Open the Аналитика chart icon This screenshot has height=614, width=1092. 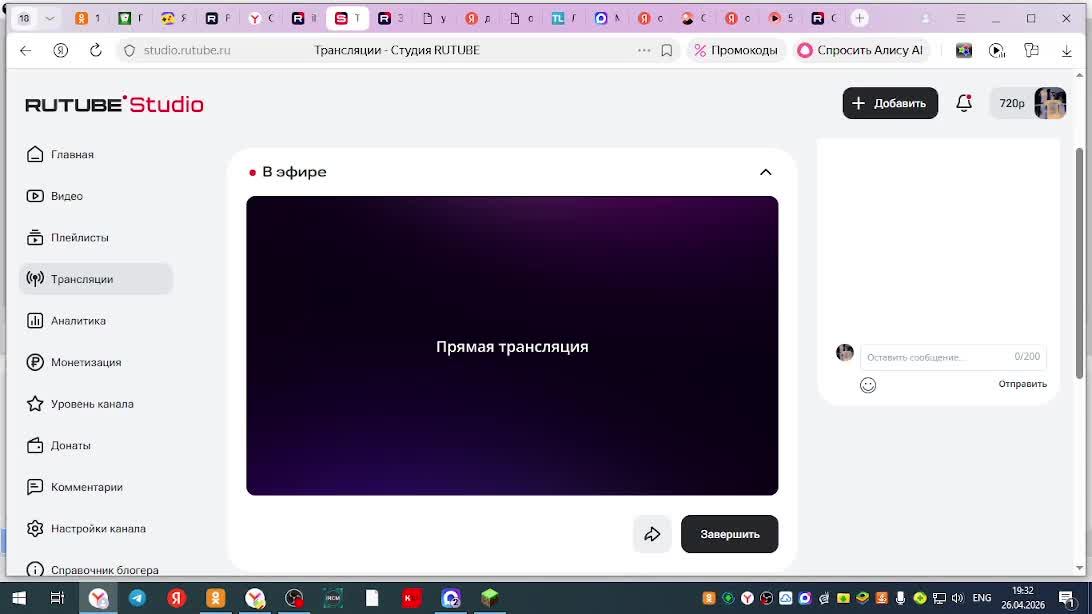click(x=35, y=321)
